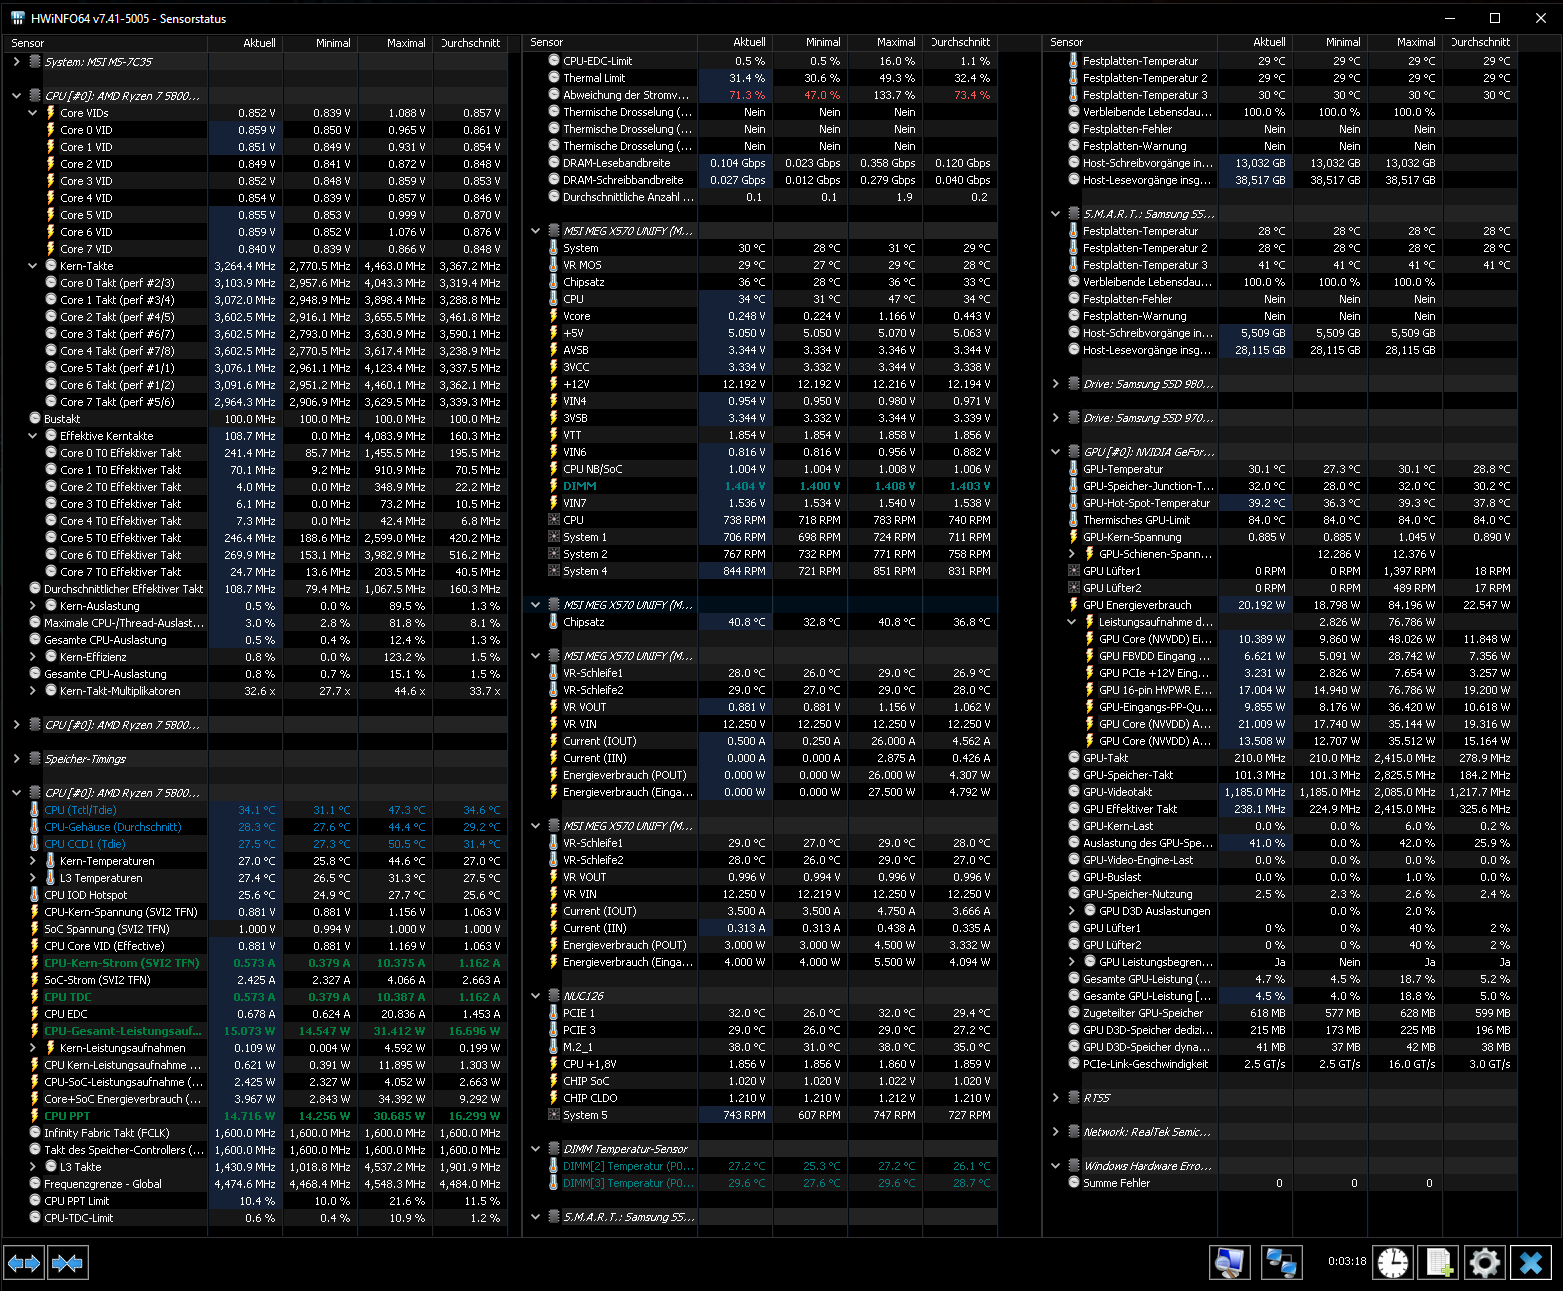Expand the Drive: Samsung SSD 980 group

pos(1056,384)
